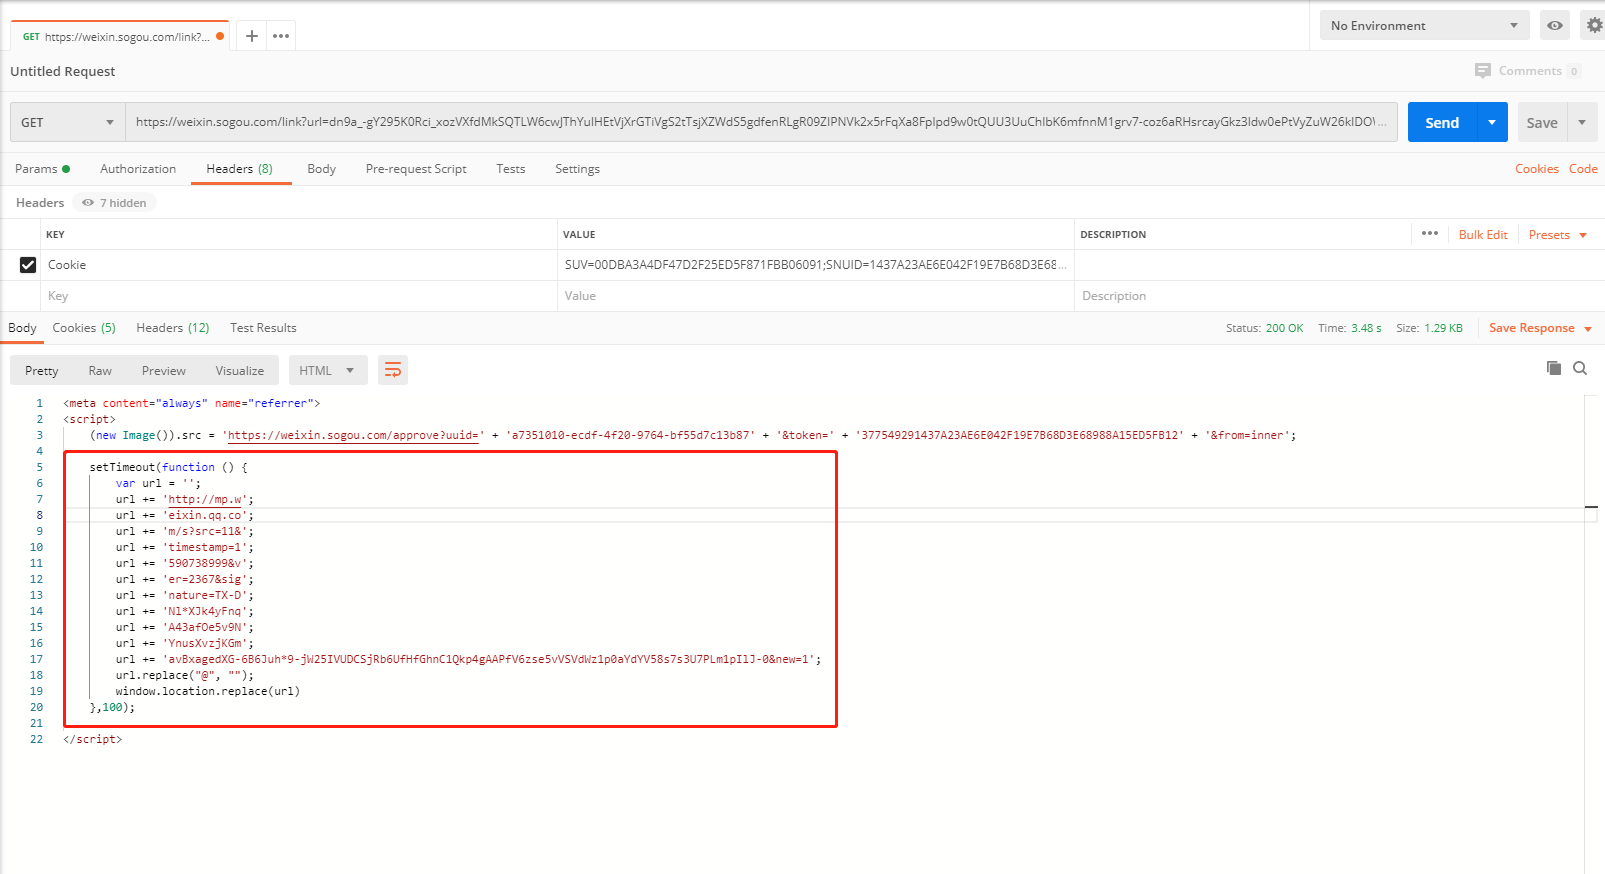Click the Untitled Request title

(x=63, y=71)
